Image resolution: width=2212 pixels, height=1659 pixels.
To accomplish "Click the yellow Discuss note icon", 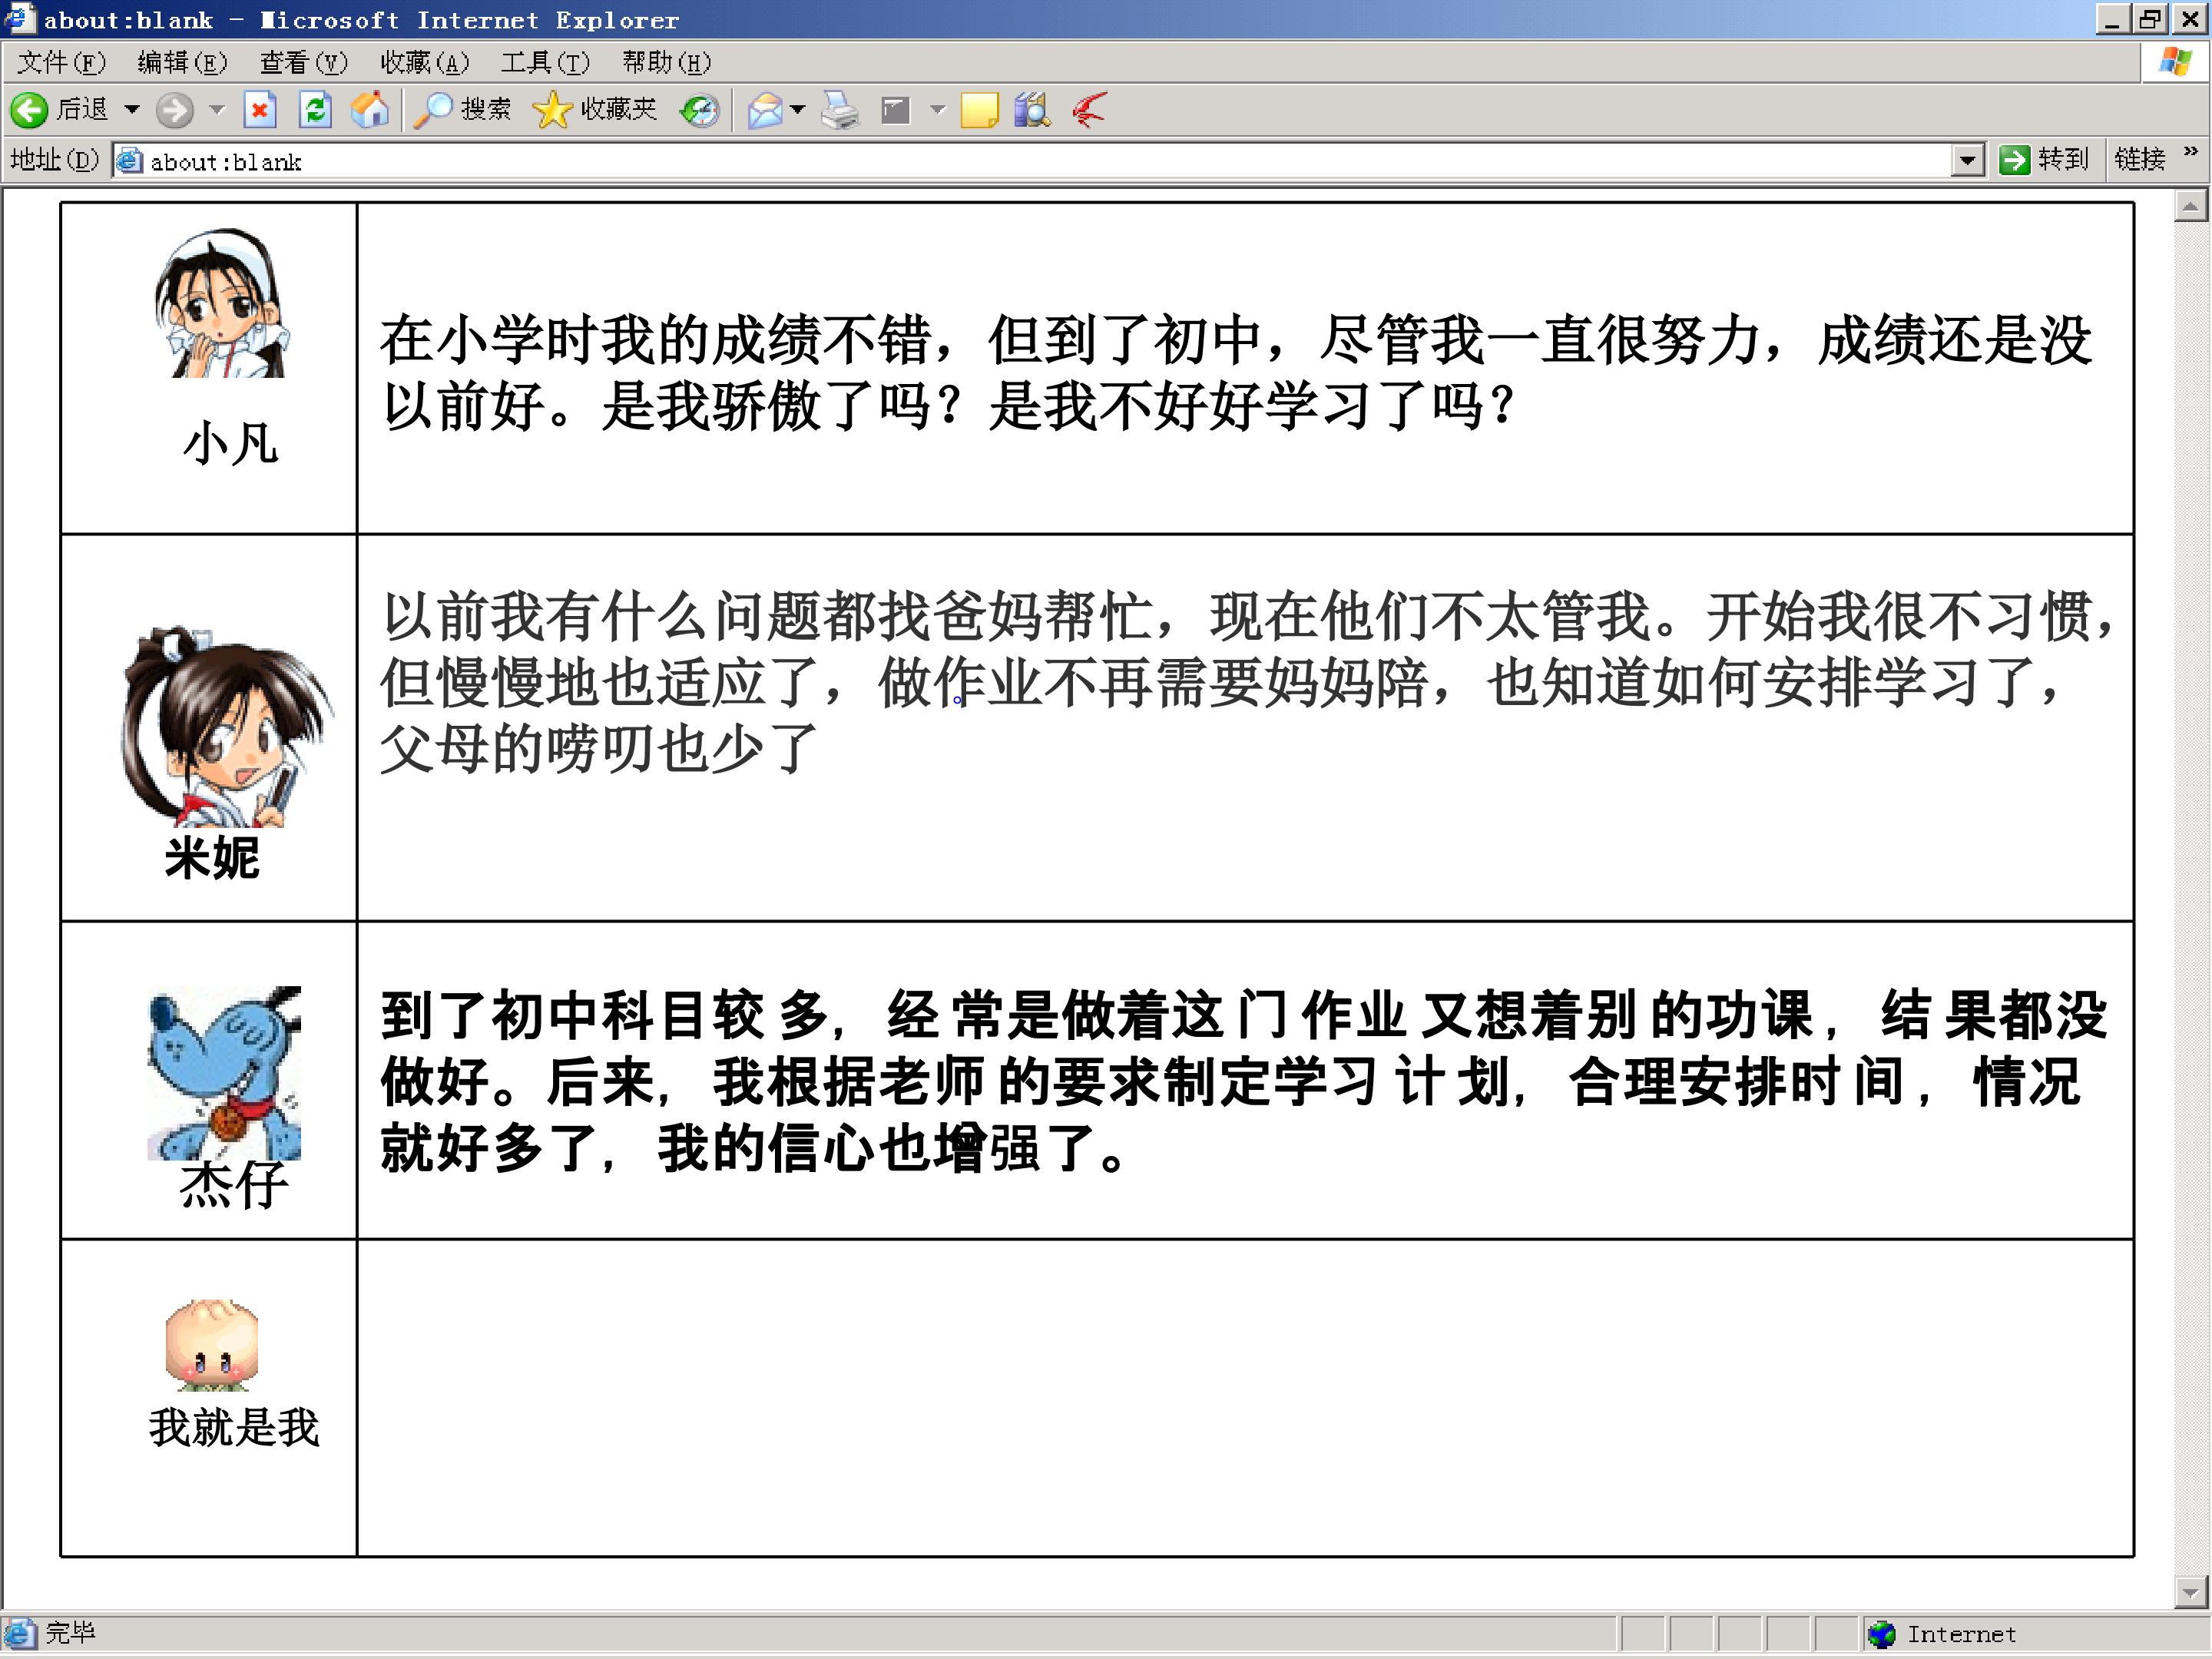I will click(979, 110).
